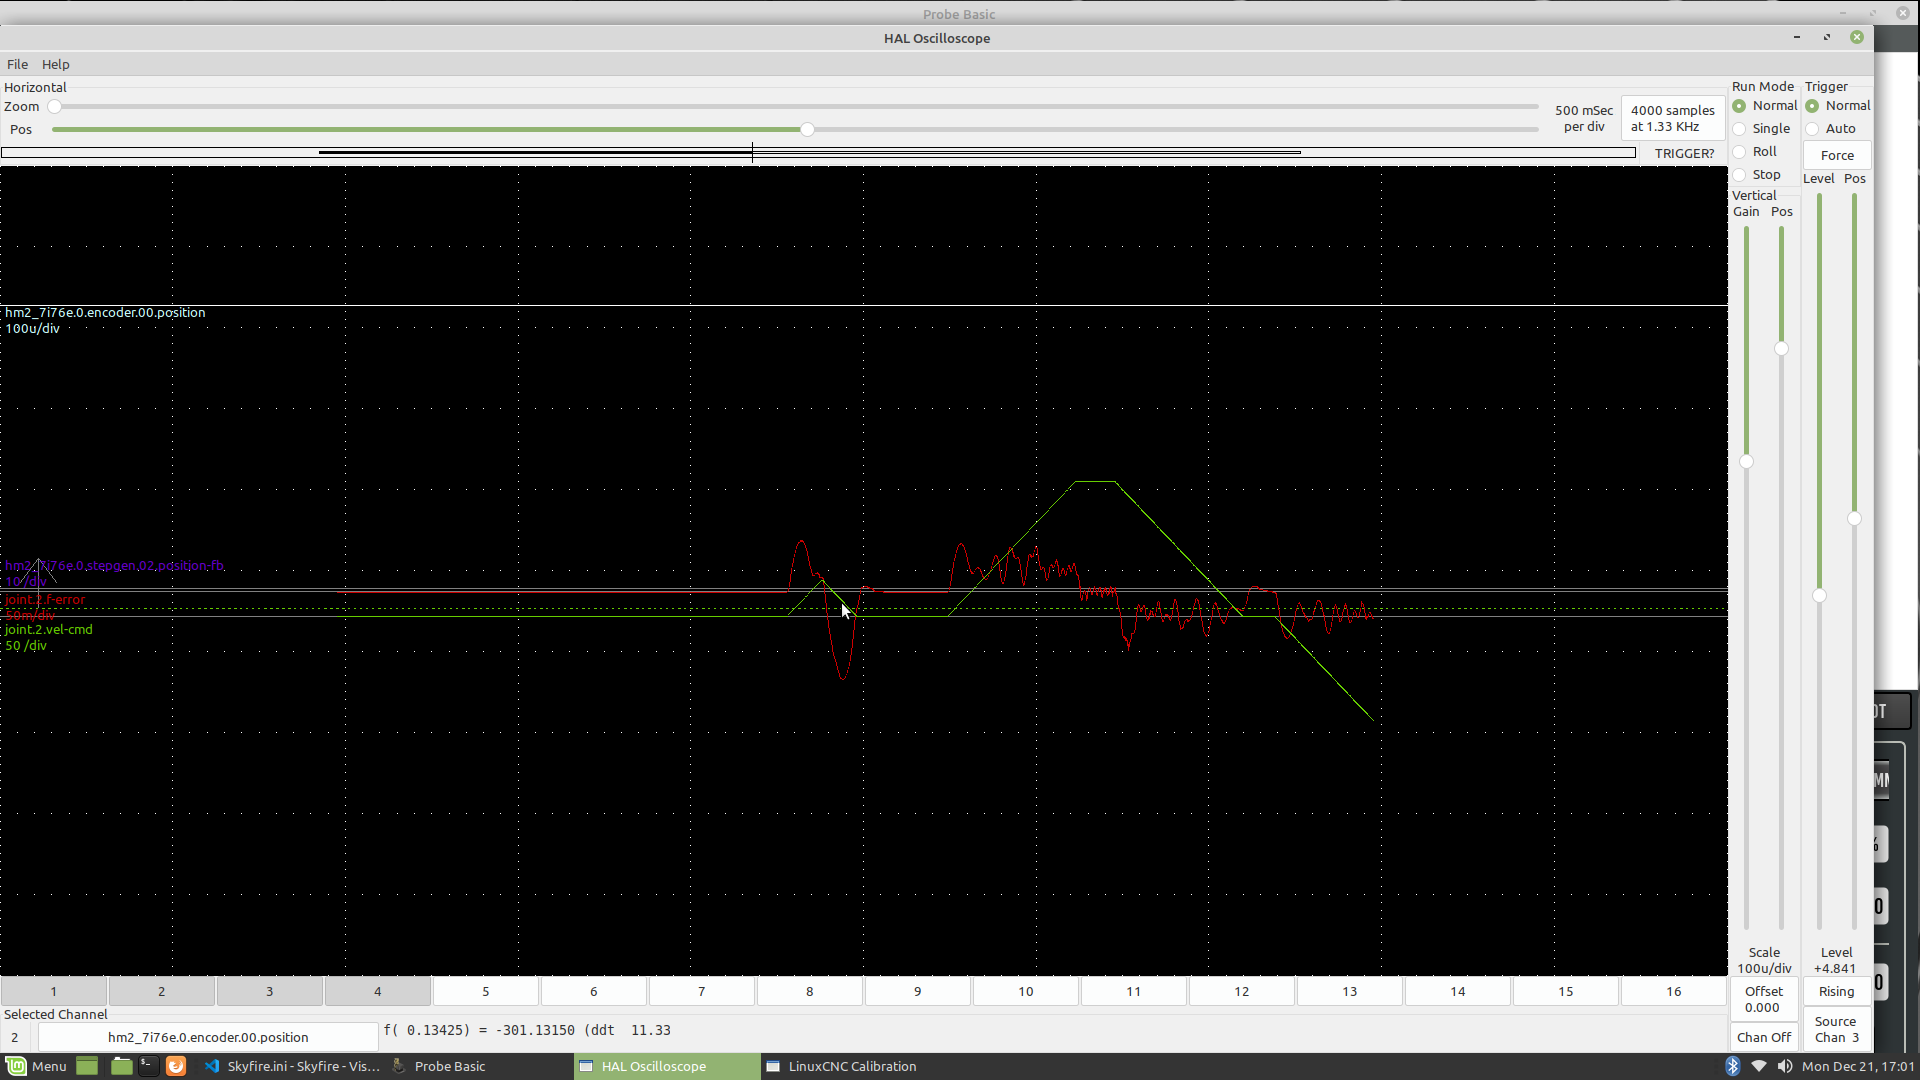
Task: Toggle the Rising trigger edge button
Action: pos(1836,991)
